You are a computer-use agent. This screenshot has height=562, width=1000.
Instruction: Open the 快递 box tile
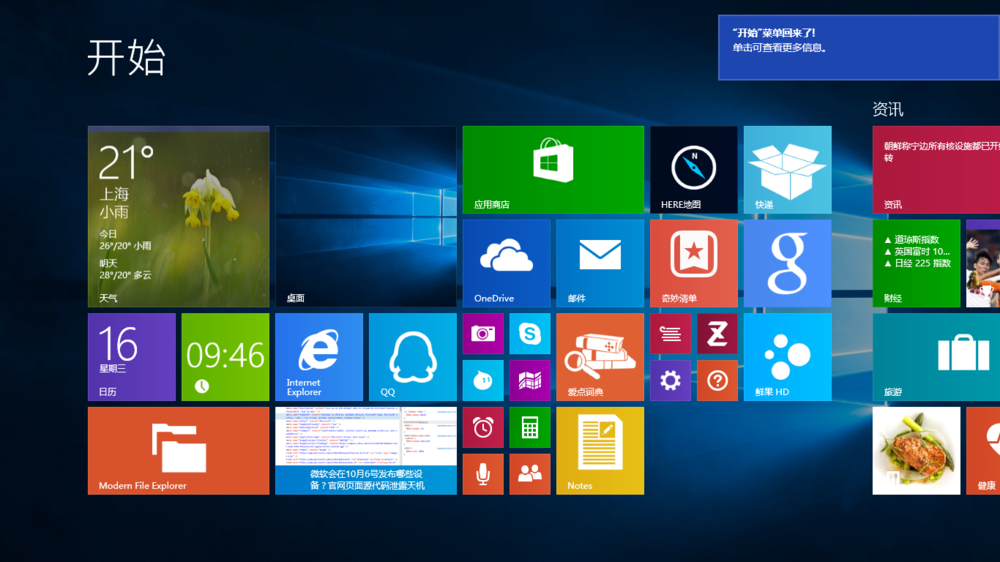pos(788,170)
